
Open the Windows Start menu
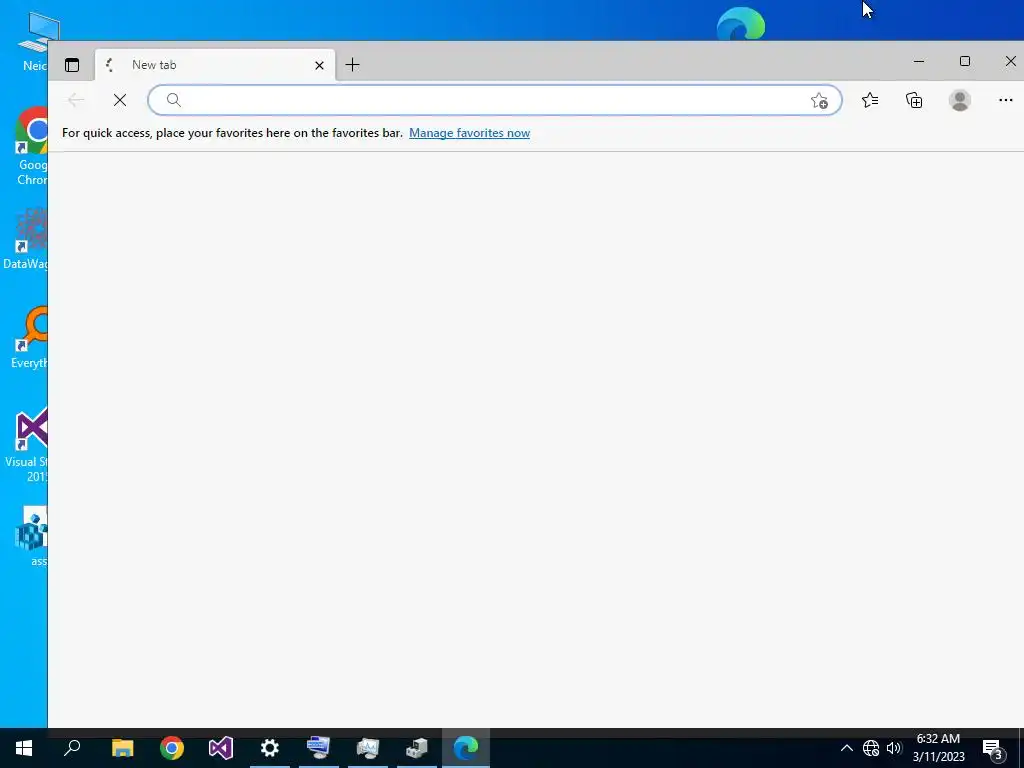[x=24, y=748]
